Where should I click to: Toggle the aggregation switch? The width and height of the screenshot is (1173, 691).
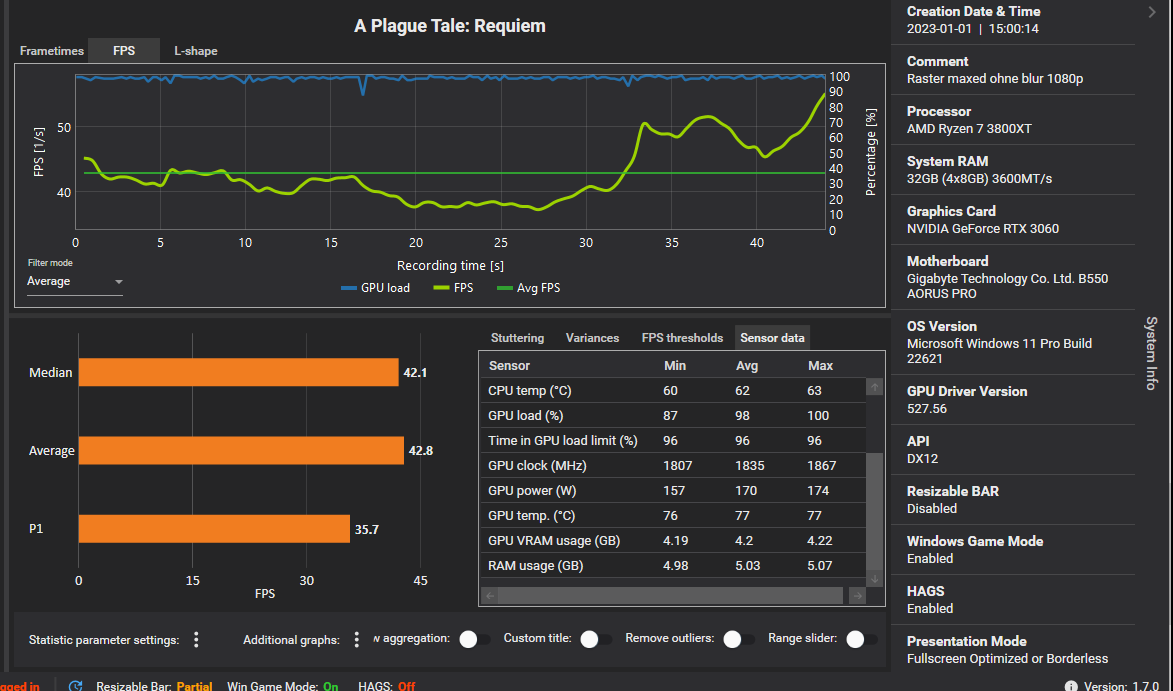point(475,639)
